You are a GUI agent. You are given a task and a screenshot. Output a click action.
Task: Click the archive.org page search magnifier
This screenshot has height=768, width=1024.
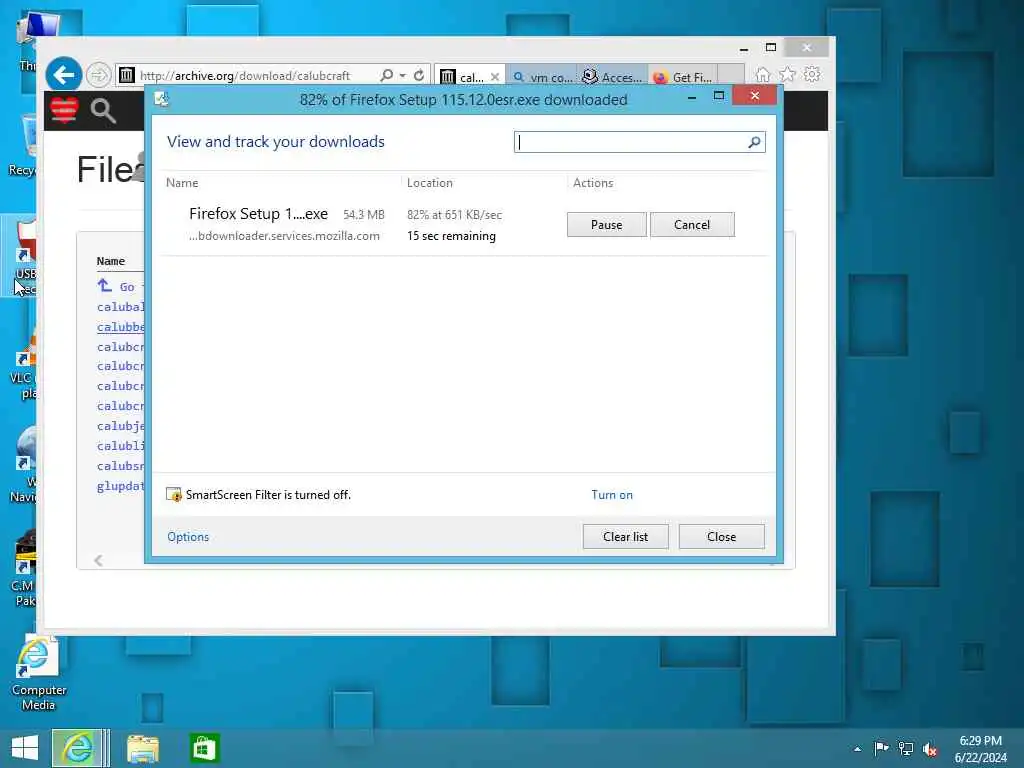[x=103, y=111]
